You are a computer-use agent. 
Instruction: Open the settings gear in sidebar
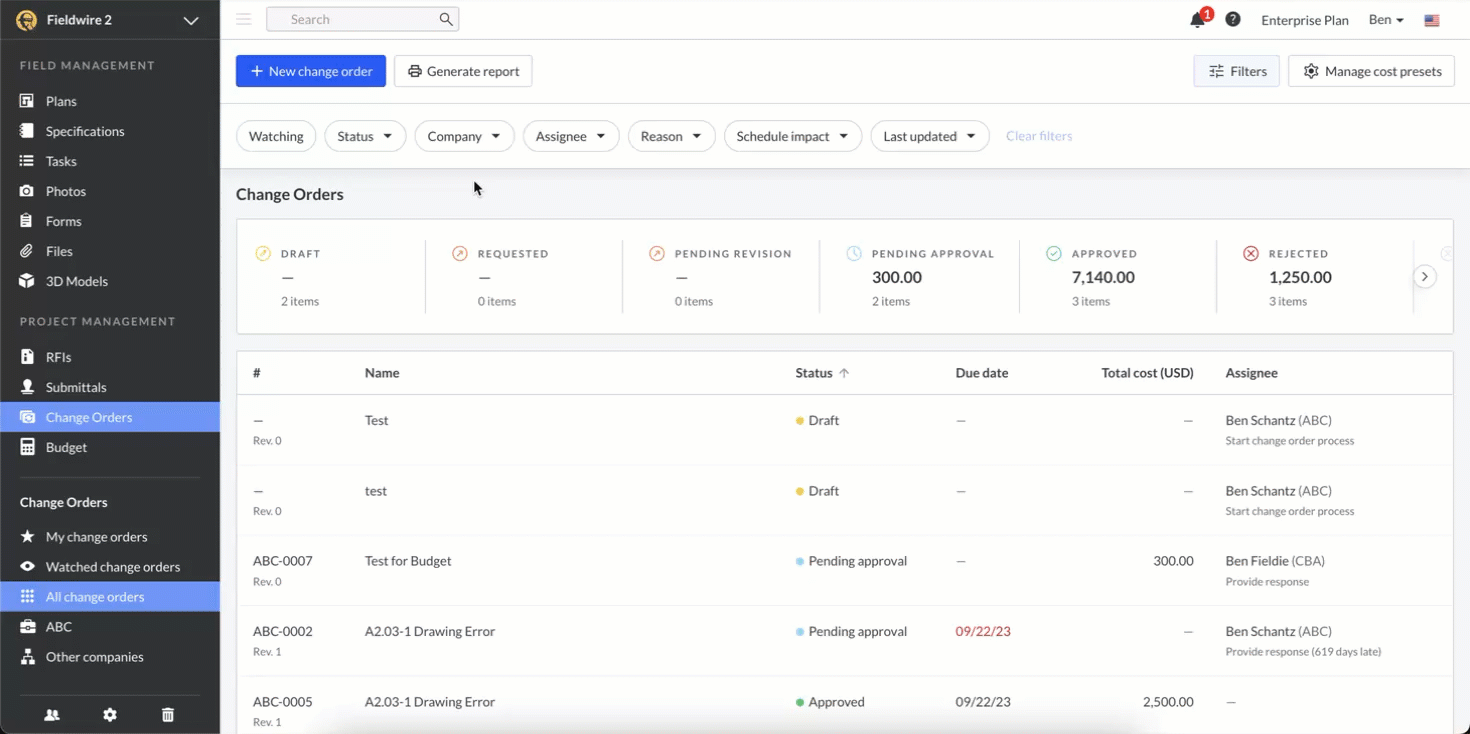click(x=110, y=715)
